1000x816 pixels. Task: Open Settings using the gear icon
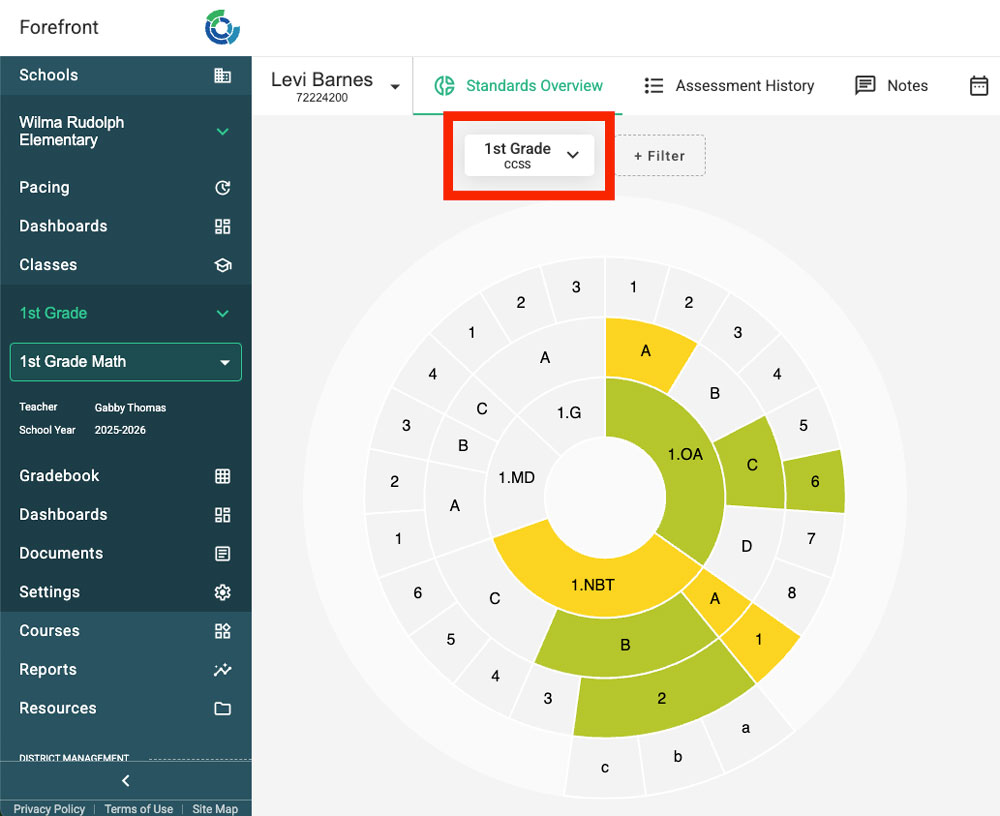(x=222, y=593)
